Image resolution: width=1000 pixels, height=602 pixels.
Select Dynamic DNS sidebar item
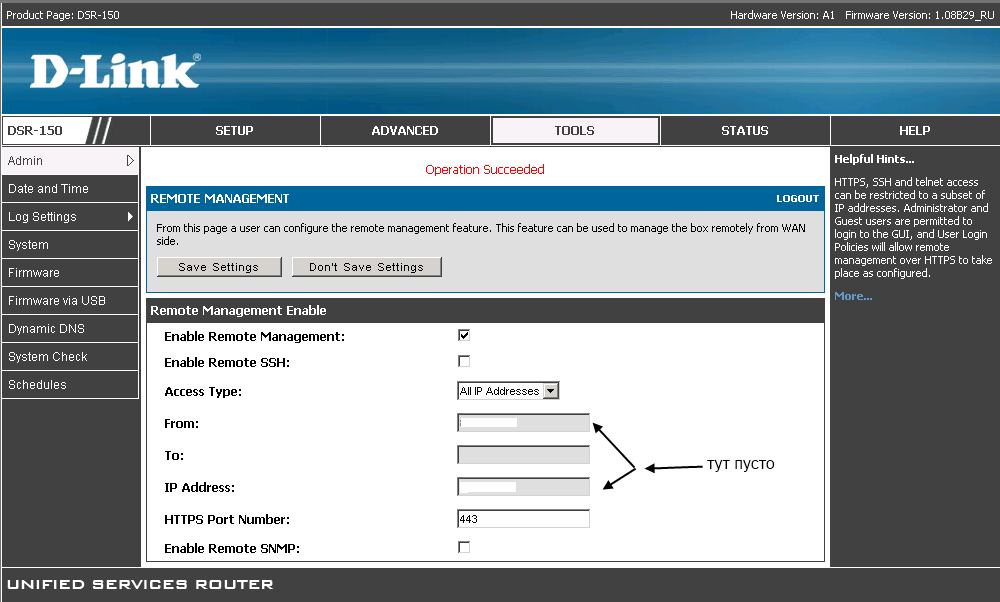(x=46, y=328)
